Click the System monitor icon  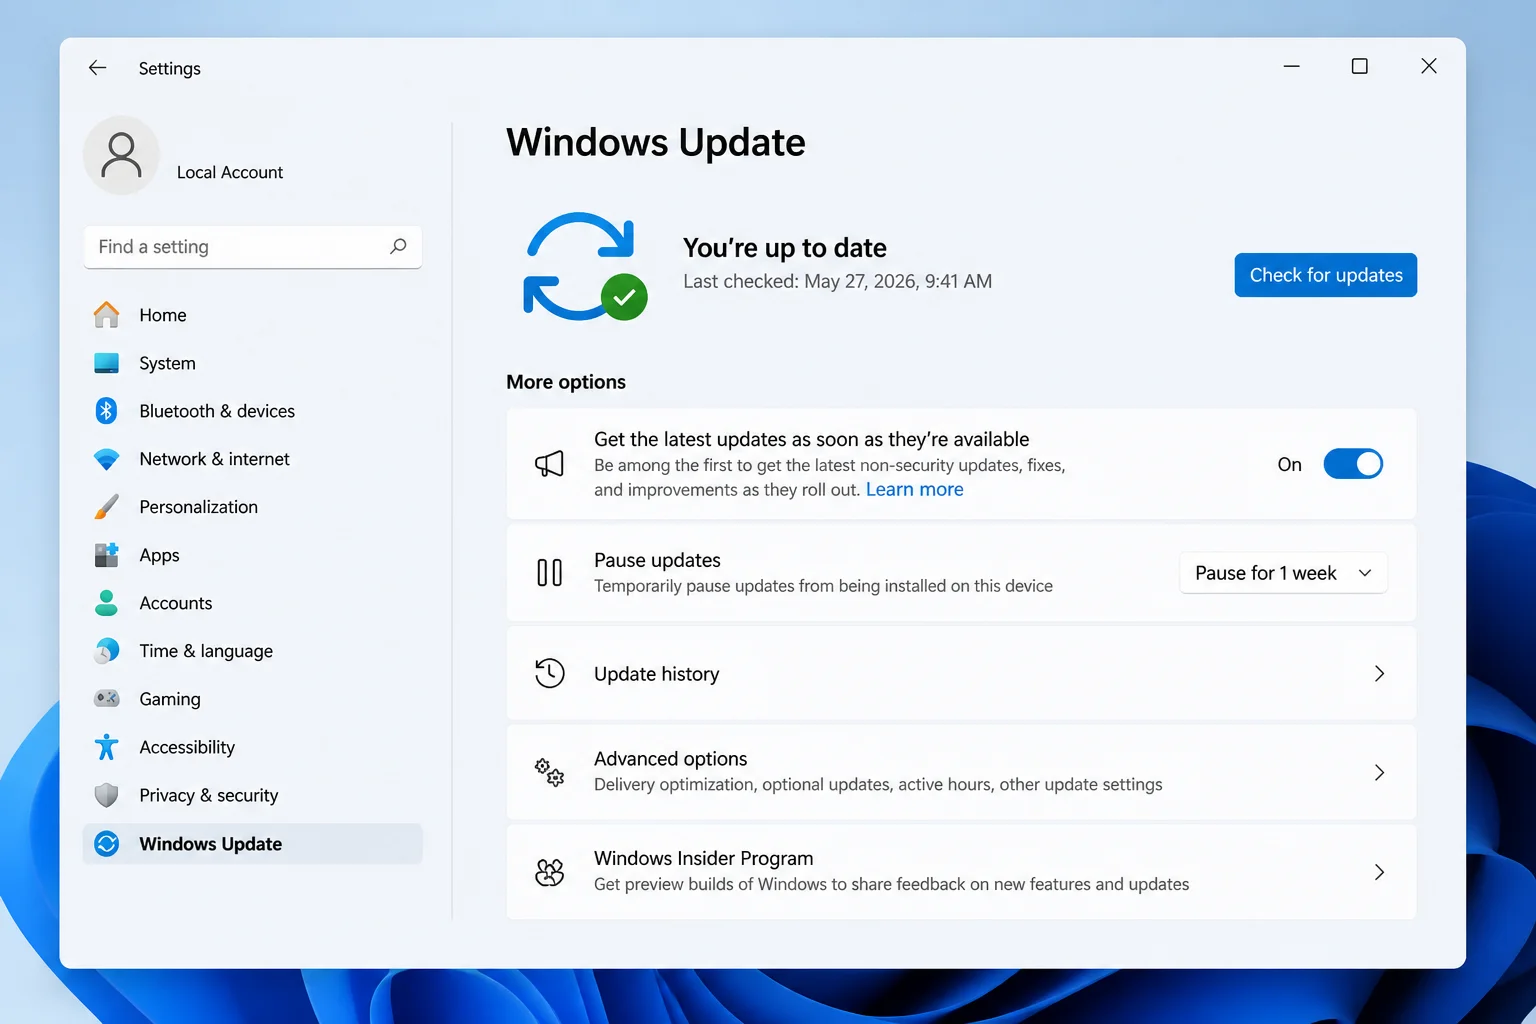click(x=107, y=363)
